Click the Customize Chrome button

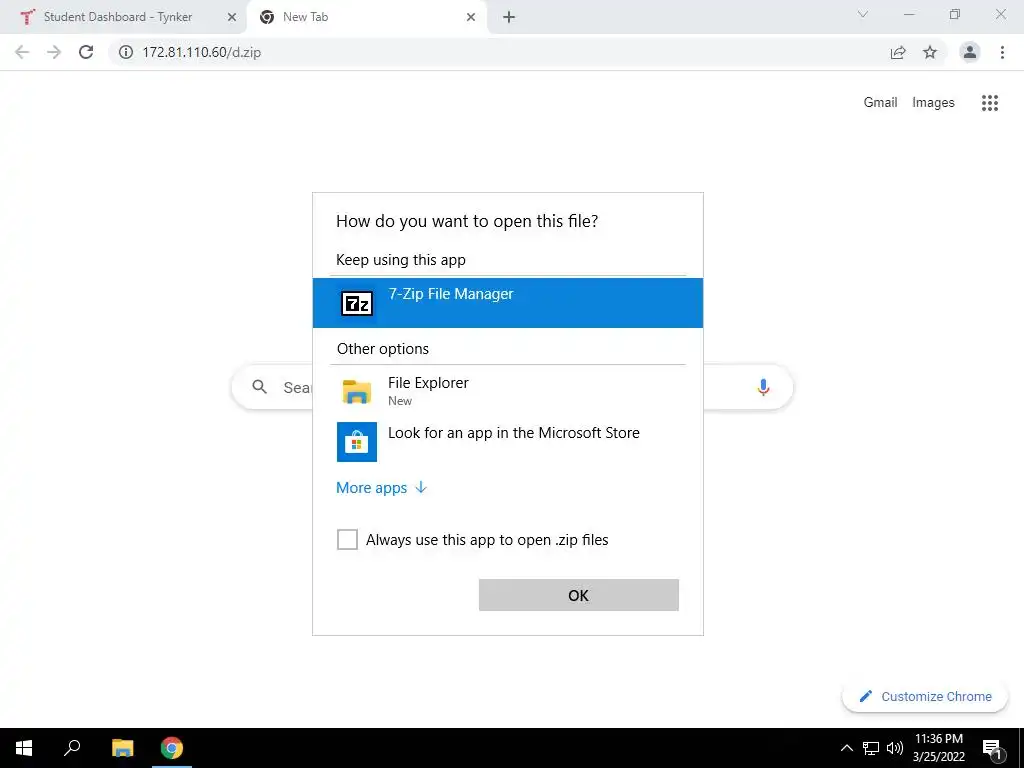(925, 696)
